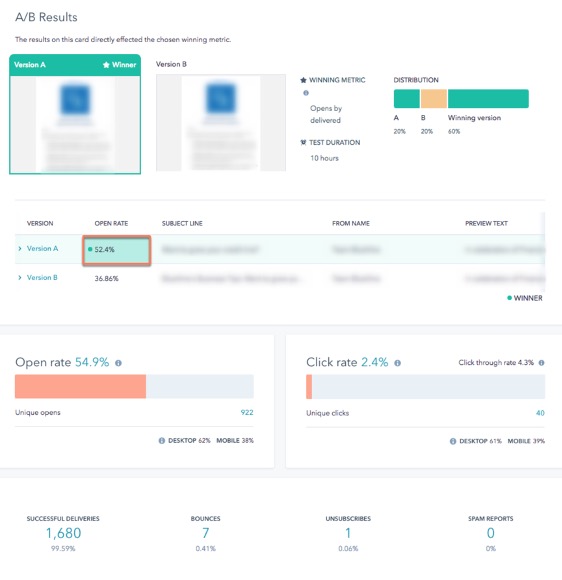Click the Open rate progress bar

(134, 387)
